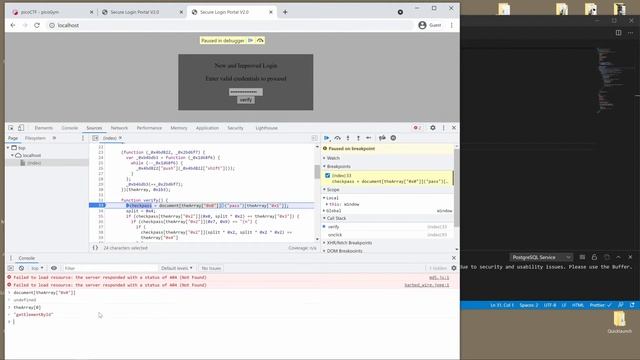
Task: Focus the password field on login page
Action: 246,92
